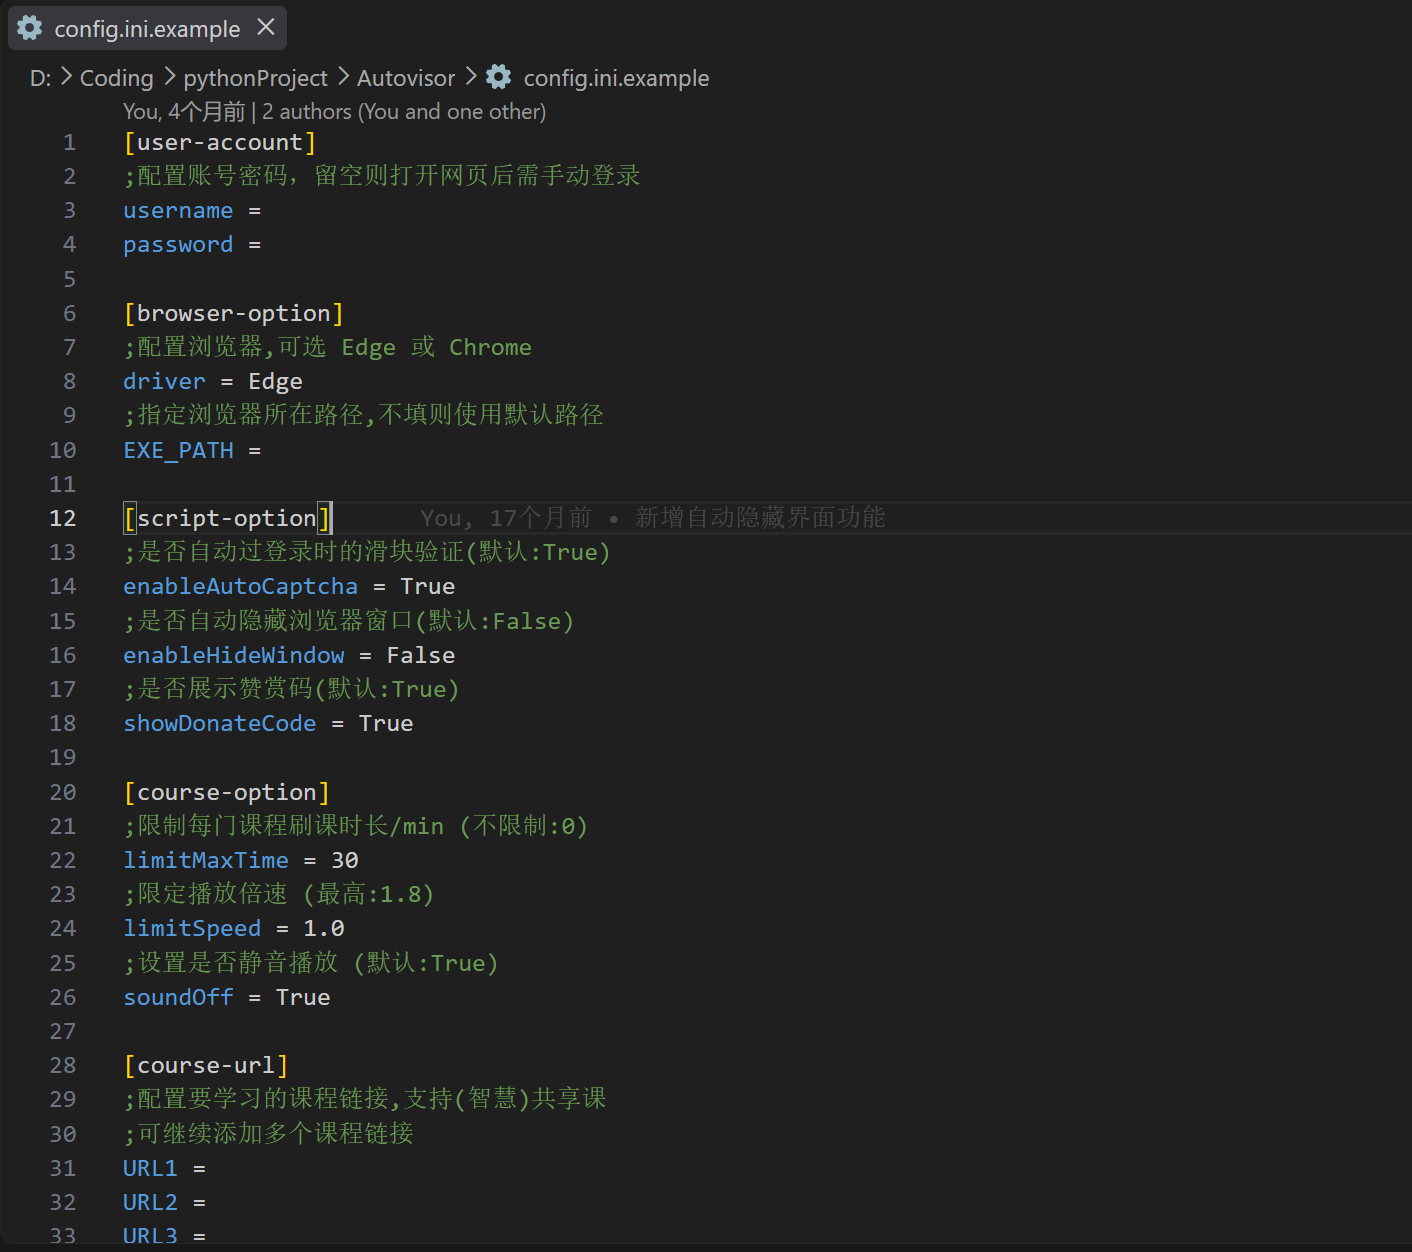Click the [user-account] section header
Screen dimensions: 1412x1252
click(220, 143)
